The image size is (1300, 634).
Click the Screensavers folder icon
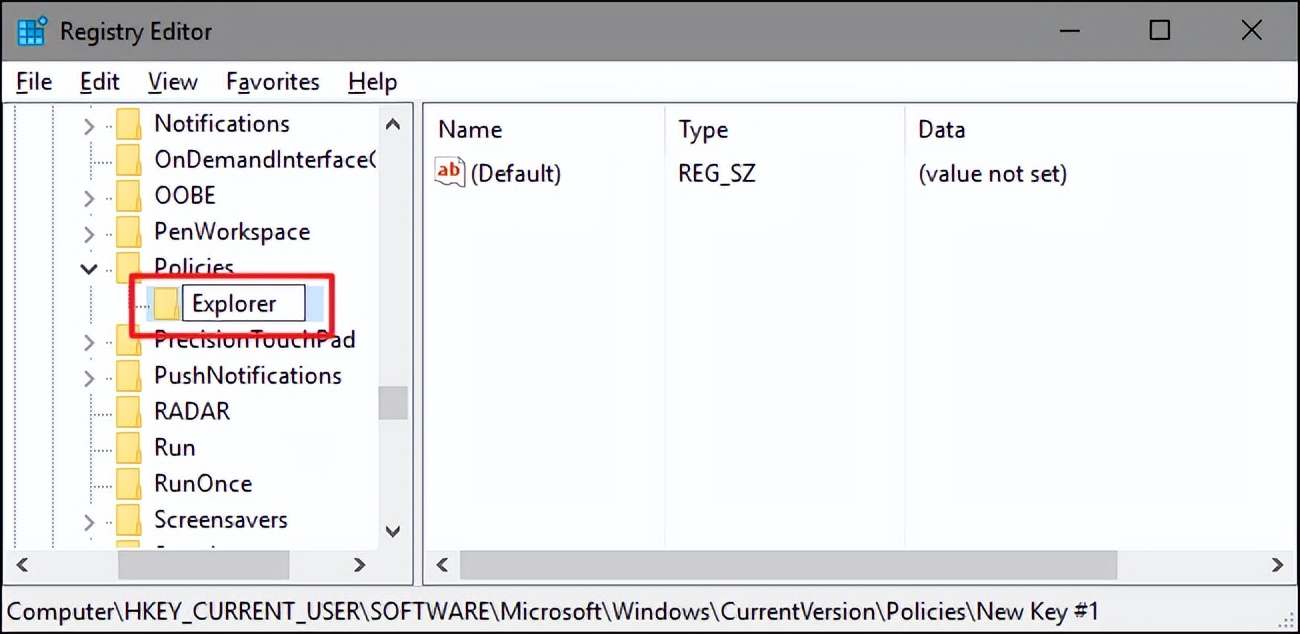tap(131, 519)
